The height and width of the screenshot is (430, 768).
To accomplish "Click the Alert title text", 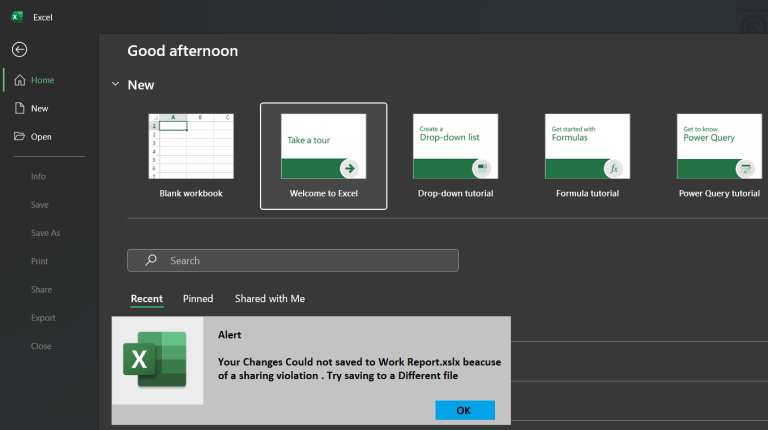I will click(229, 335).
